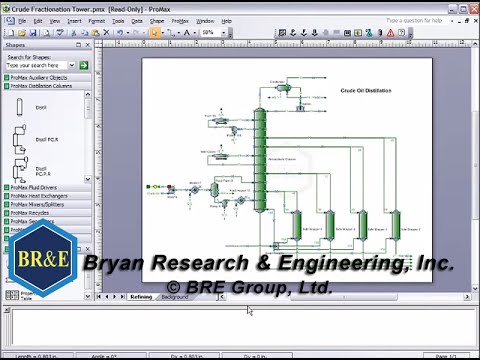Expand the ProMax Auxiliary Objects stencil

47,78
